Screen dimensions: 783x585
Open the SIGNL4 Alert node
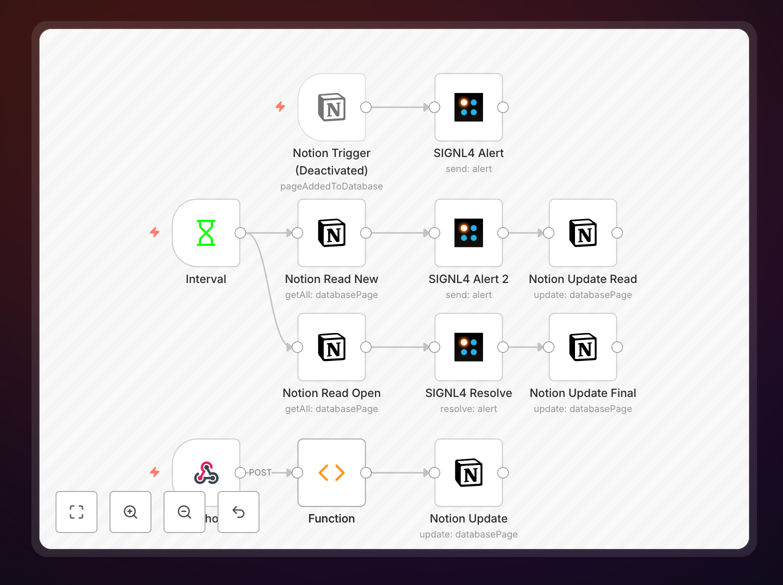(x=468, y=107)
